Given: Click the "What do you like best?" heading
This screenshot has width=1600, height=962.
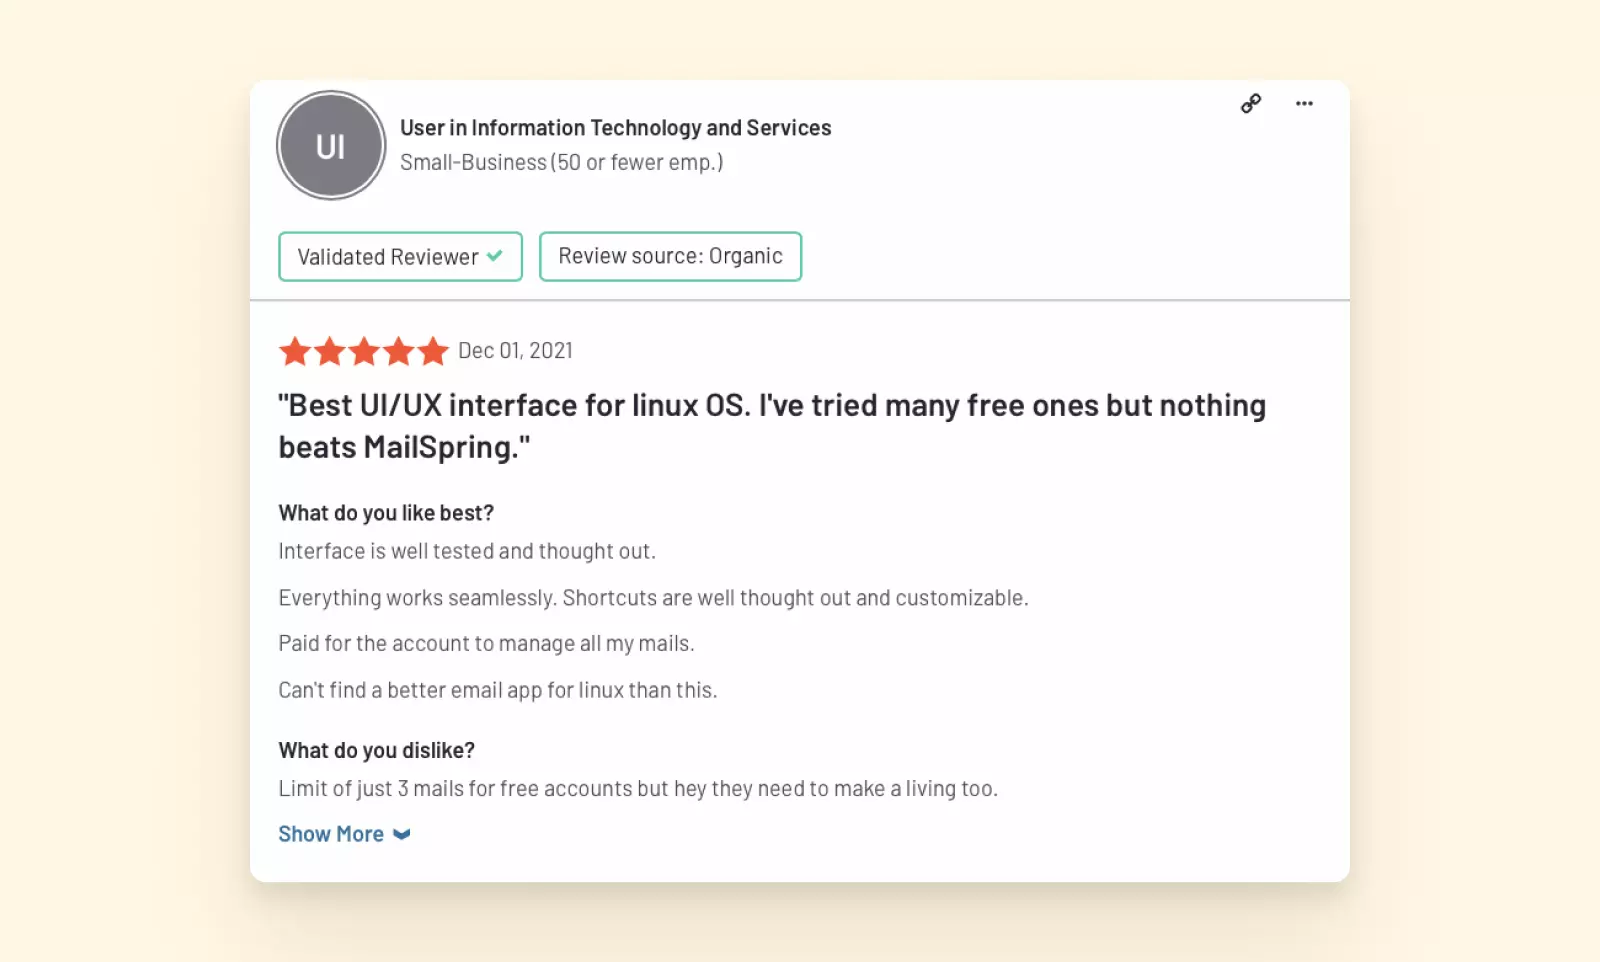Looking at the screenshot, I should tap(386, 513).
